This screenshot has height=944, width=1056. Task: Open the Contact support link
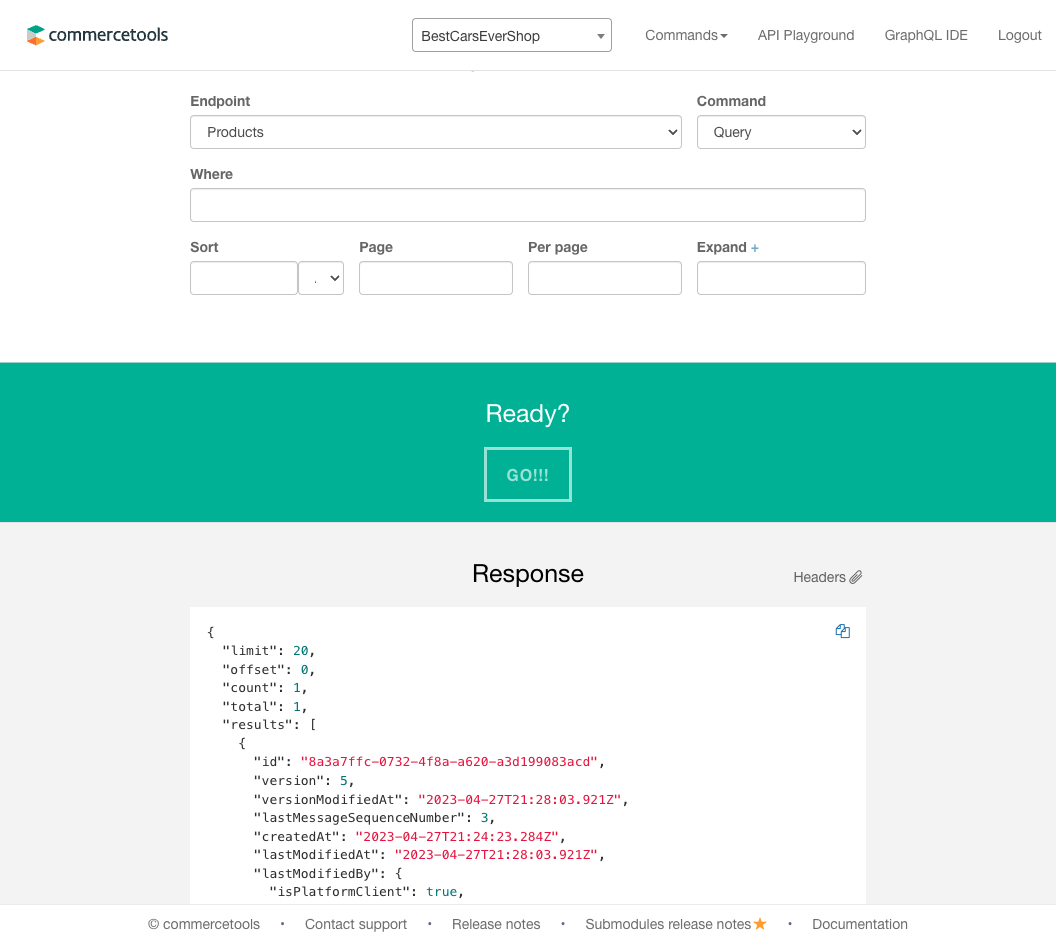(x=356, y=924)
